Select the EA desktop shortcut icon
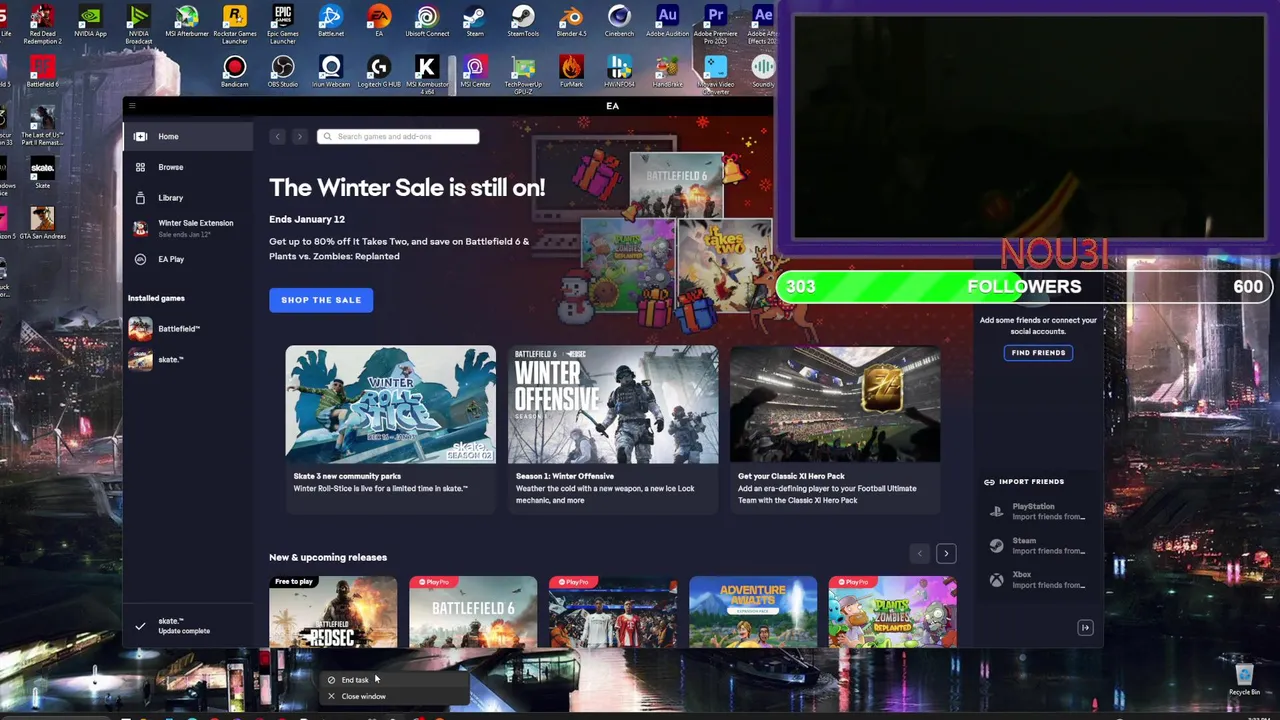The height and width of the screenshot is (720, 1280). (379, 22)
